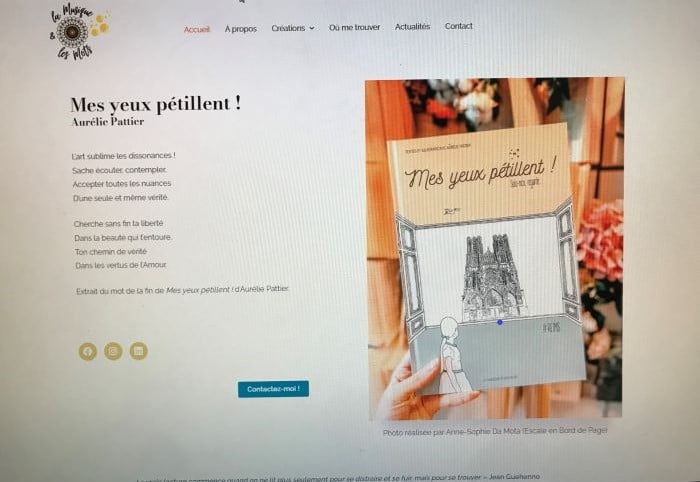Expand the Créations dropdown chevron
The image size is (700, 482).
click(312, 28)
